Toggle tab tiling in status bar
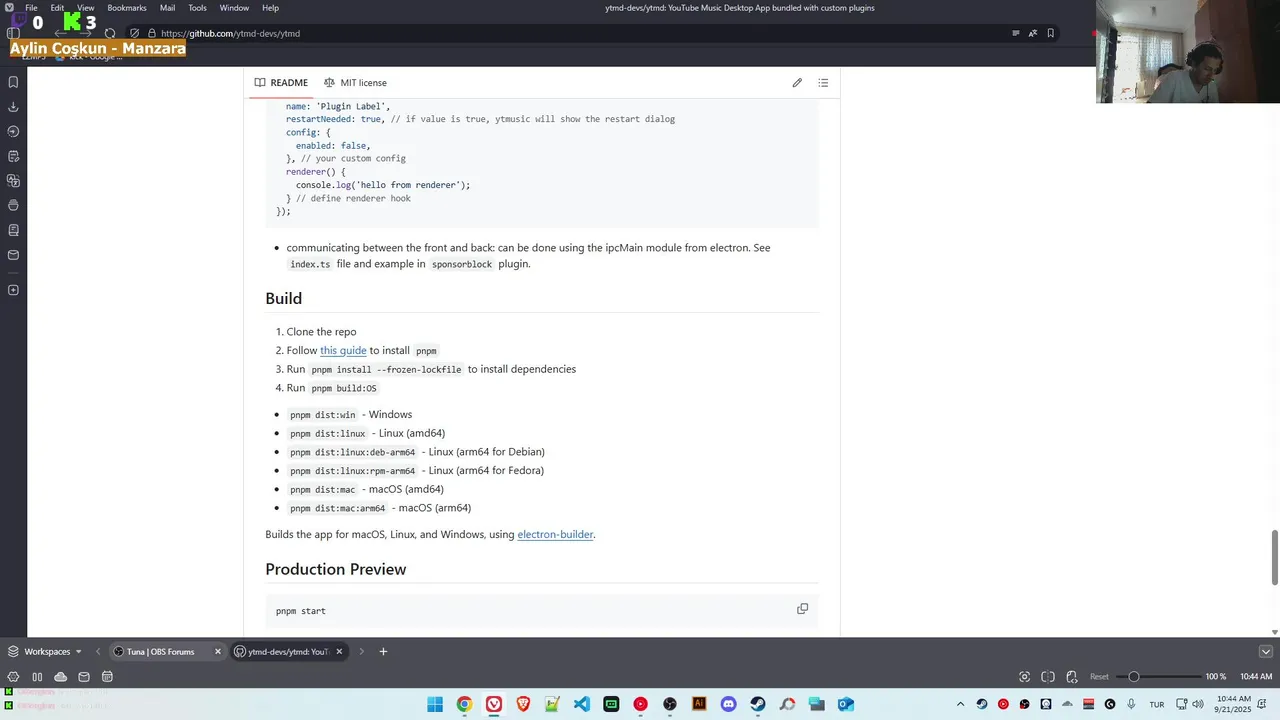Image resolution: width=1280 pixels, height=720 pixels. pos(37,677)
